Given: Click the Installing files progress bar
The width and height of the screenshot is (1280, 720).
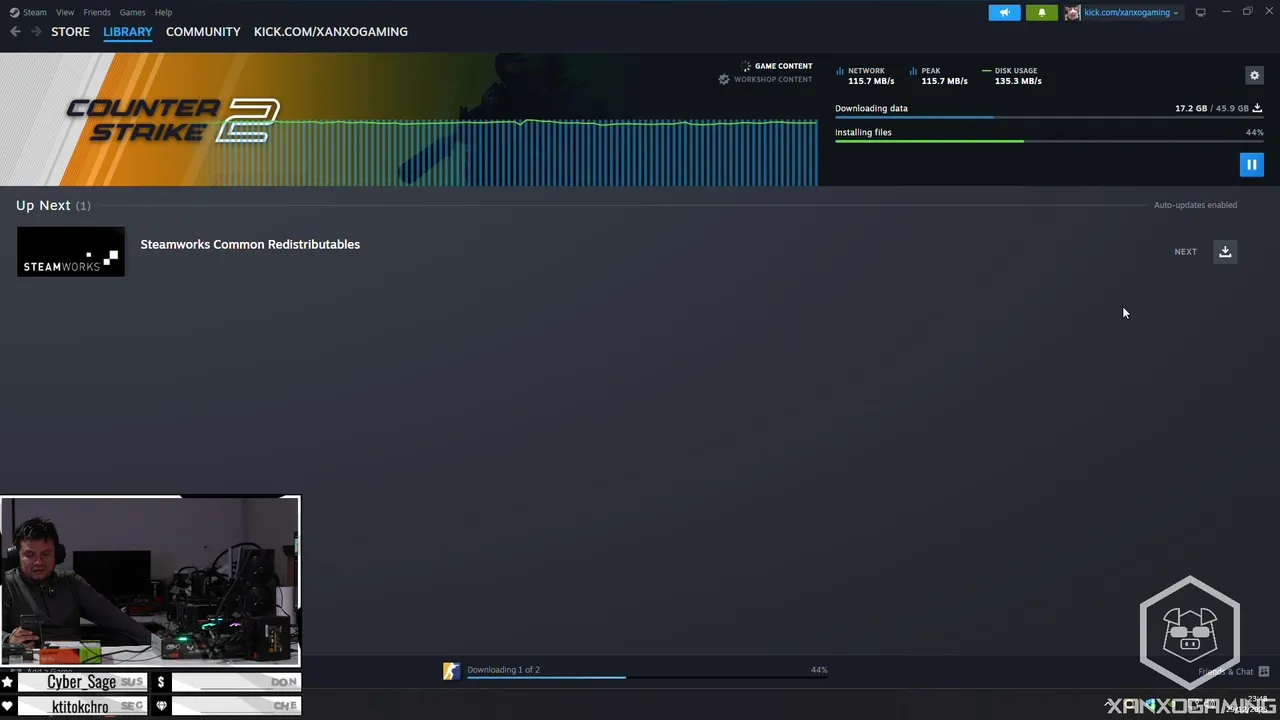Looking at the screenshot, I should (x=1049, y=141).
